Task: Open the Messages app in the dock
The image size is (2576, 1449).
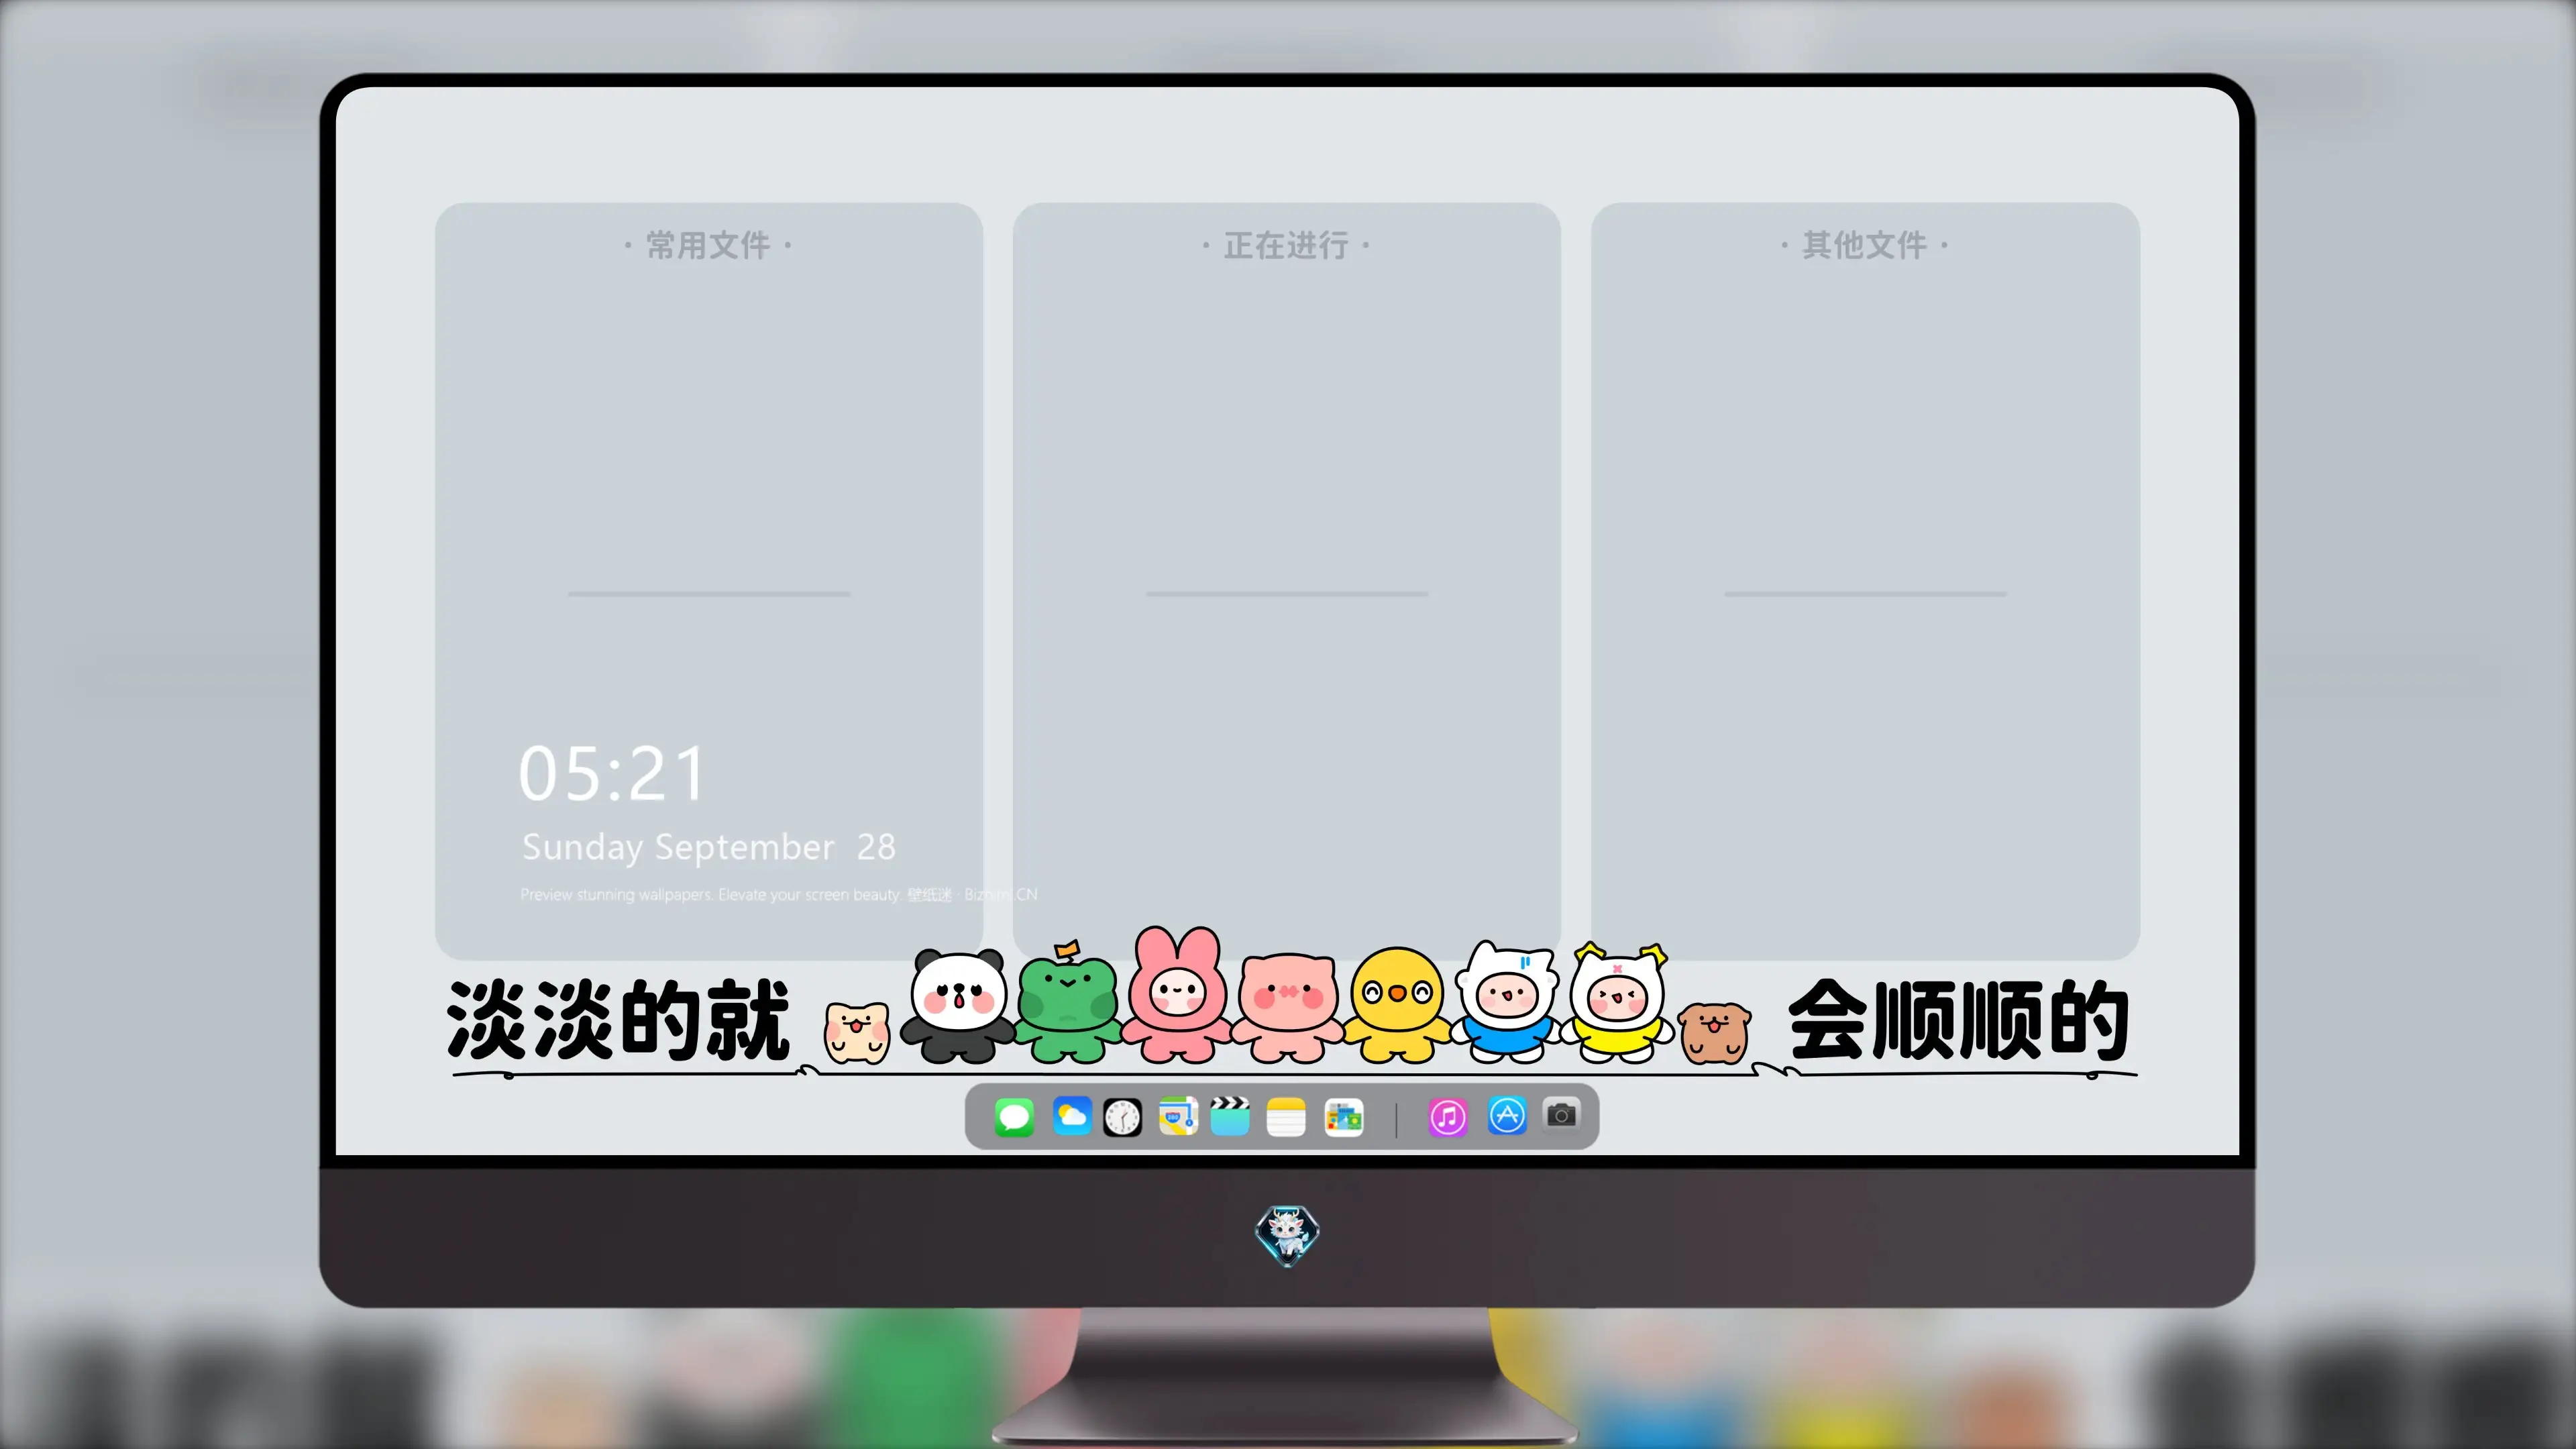Action: (1014, 1117)
